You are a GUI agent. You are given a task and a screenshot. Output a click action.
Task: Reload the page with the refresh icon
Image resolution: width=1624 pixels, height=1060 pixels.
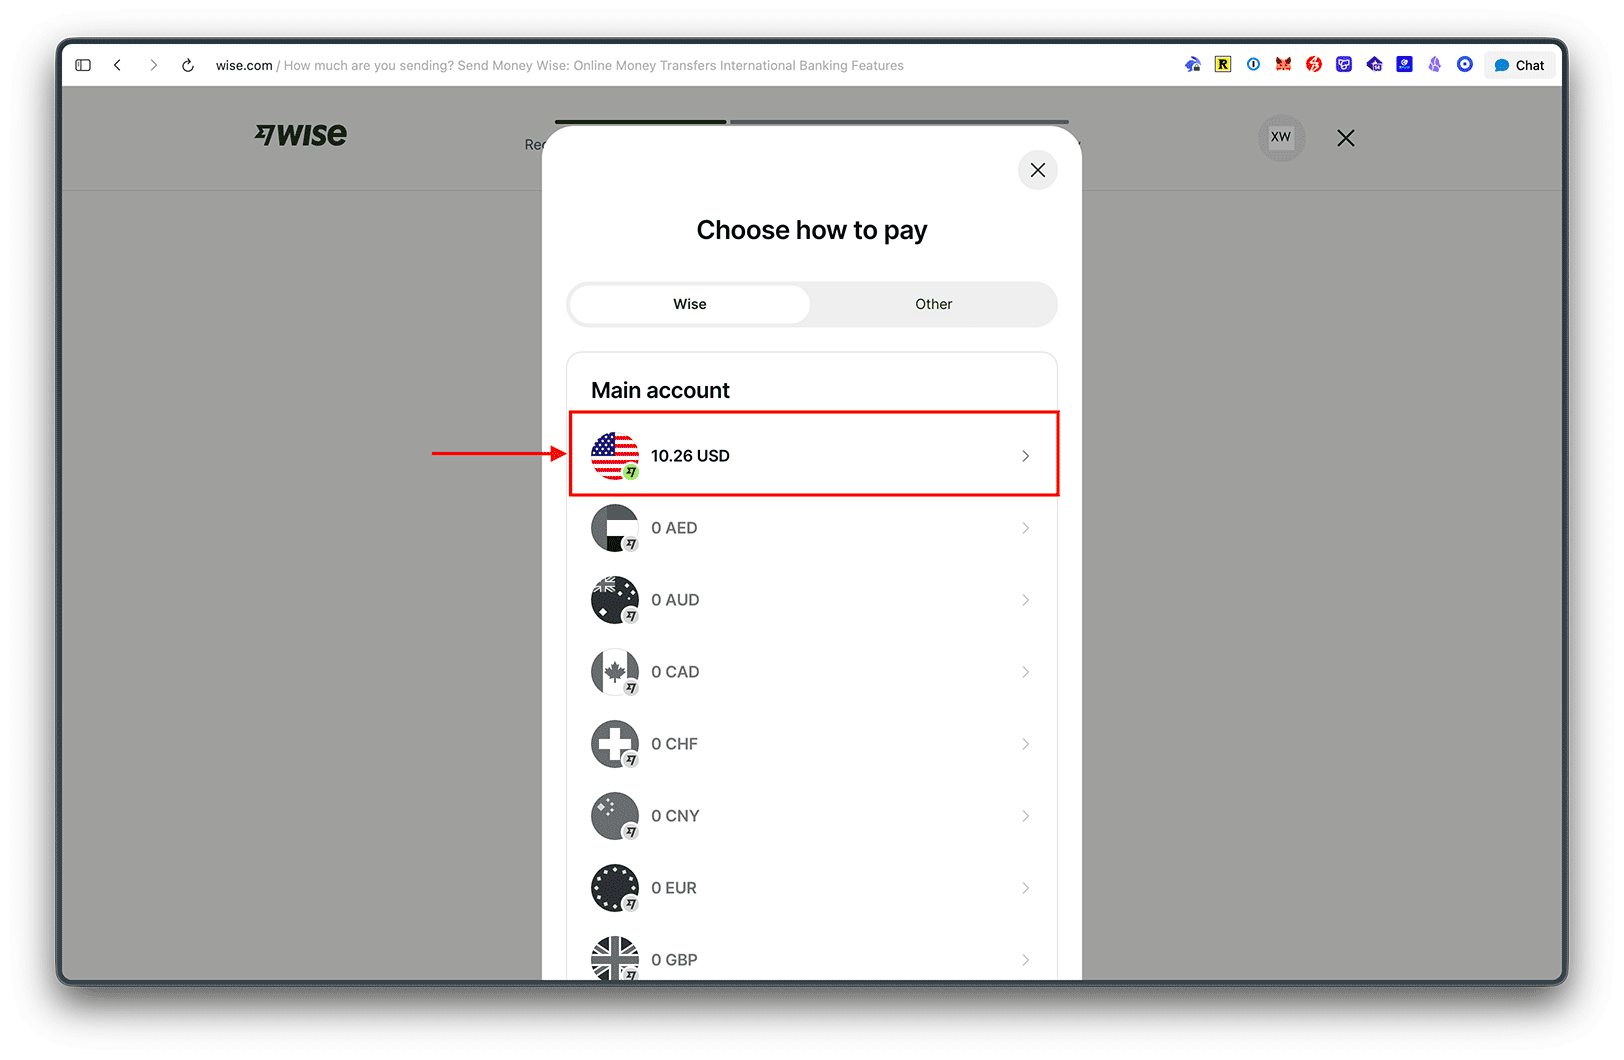(x=187, y=65)
